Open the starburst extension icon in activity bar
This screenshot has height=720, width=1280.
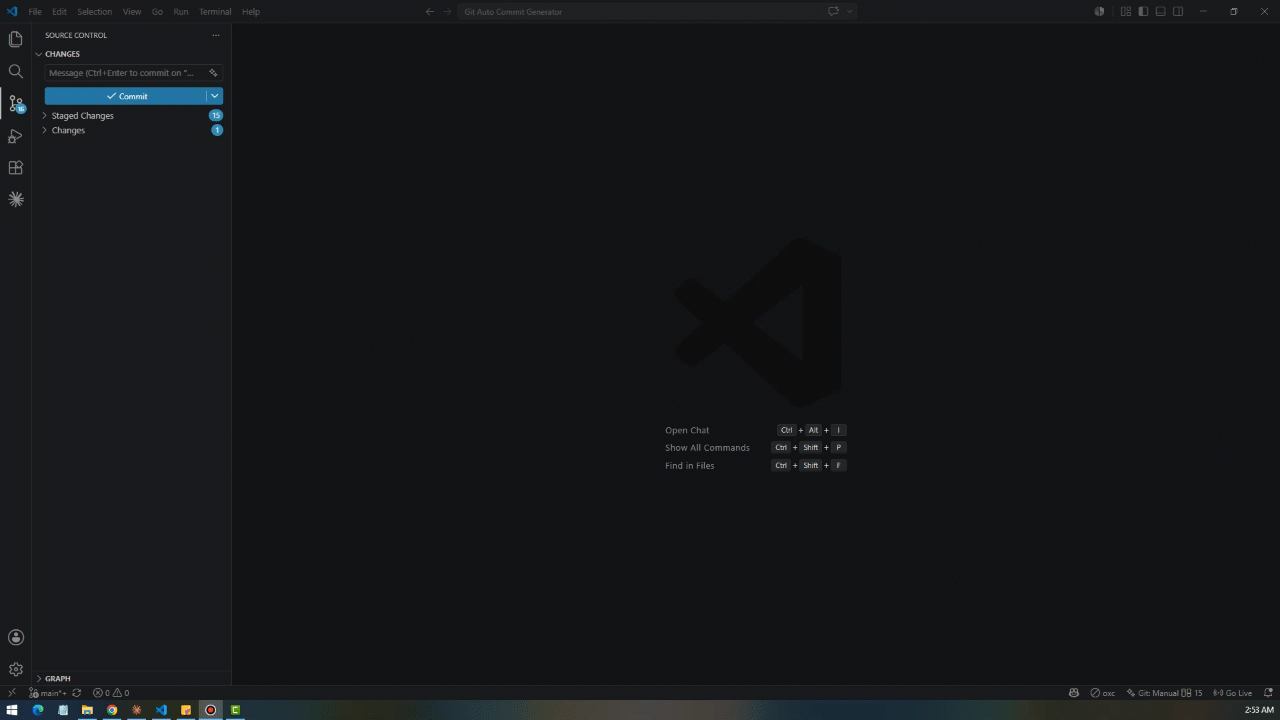pyautogui.click(x=15, y=200)
